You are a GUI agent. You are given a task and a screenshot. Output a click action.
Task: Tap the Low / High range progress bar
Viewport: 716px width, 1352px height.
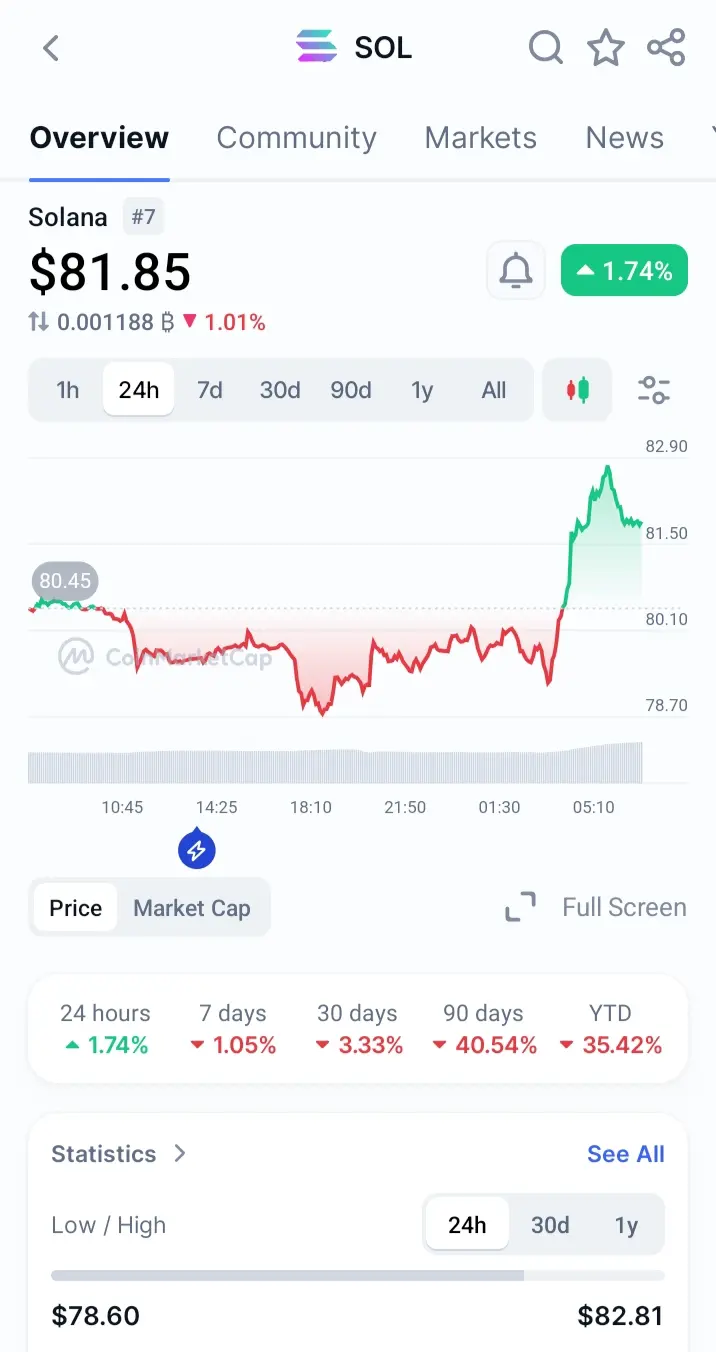(358, 1275)
